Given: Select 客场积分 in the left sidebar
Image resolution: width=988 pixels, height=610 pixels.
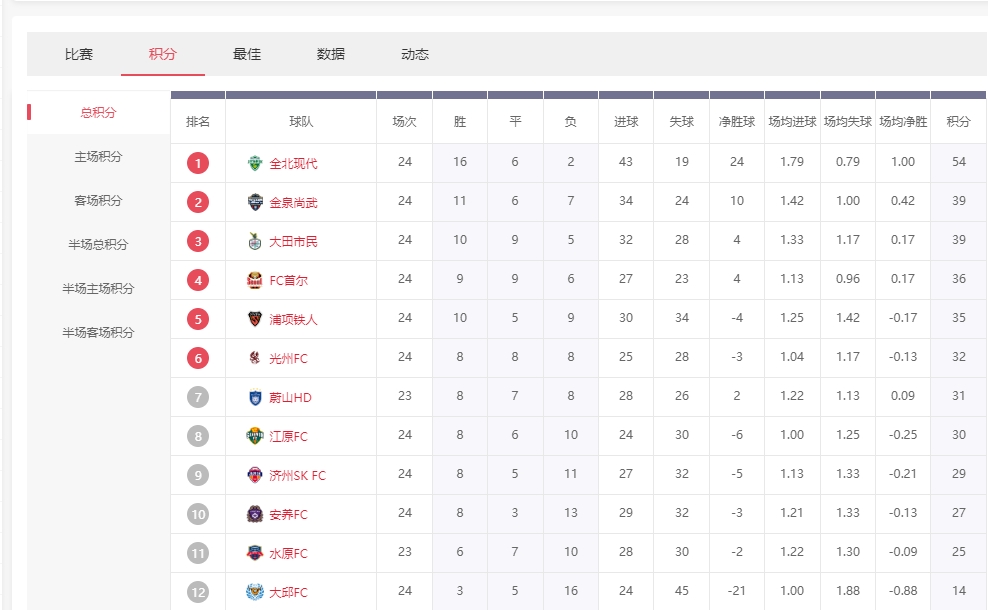Looking at the screenshot, I should point(98,201).
